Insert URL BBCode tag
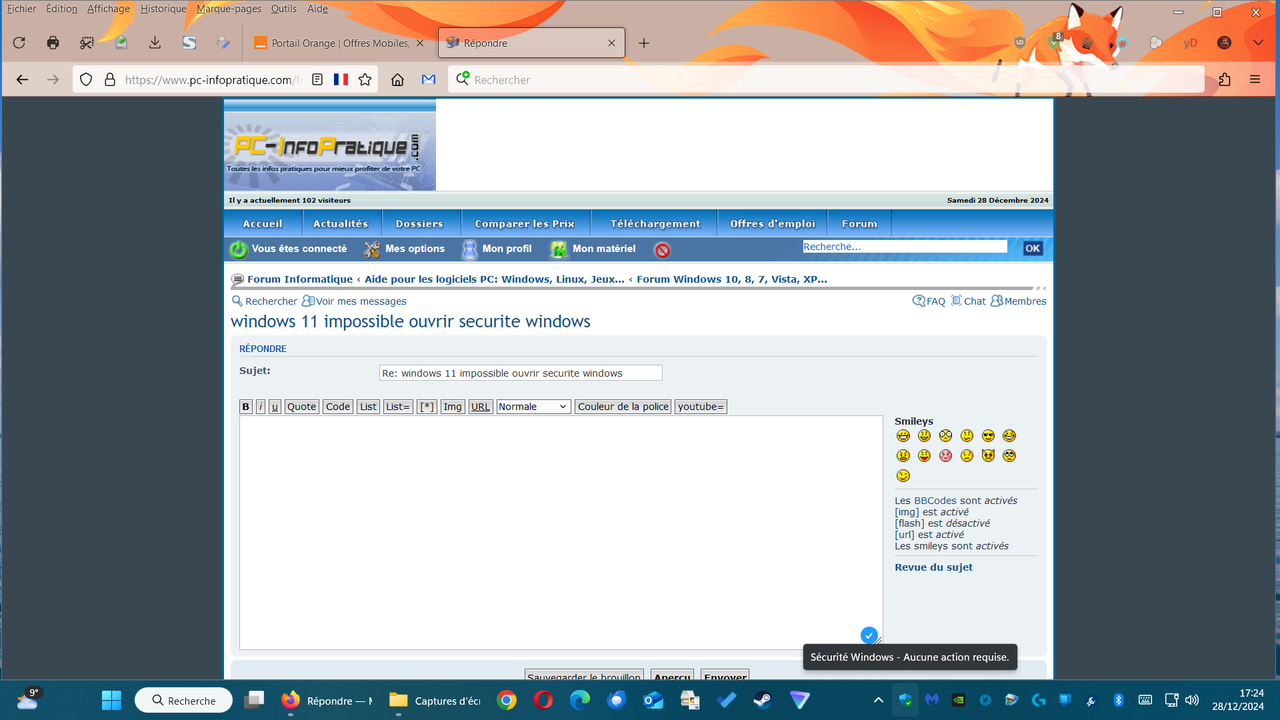This screenshot has width=1280, height=720. [x=481, y=406]
